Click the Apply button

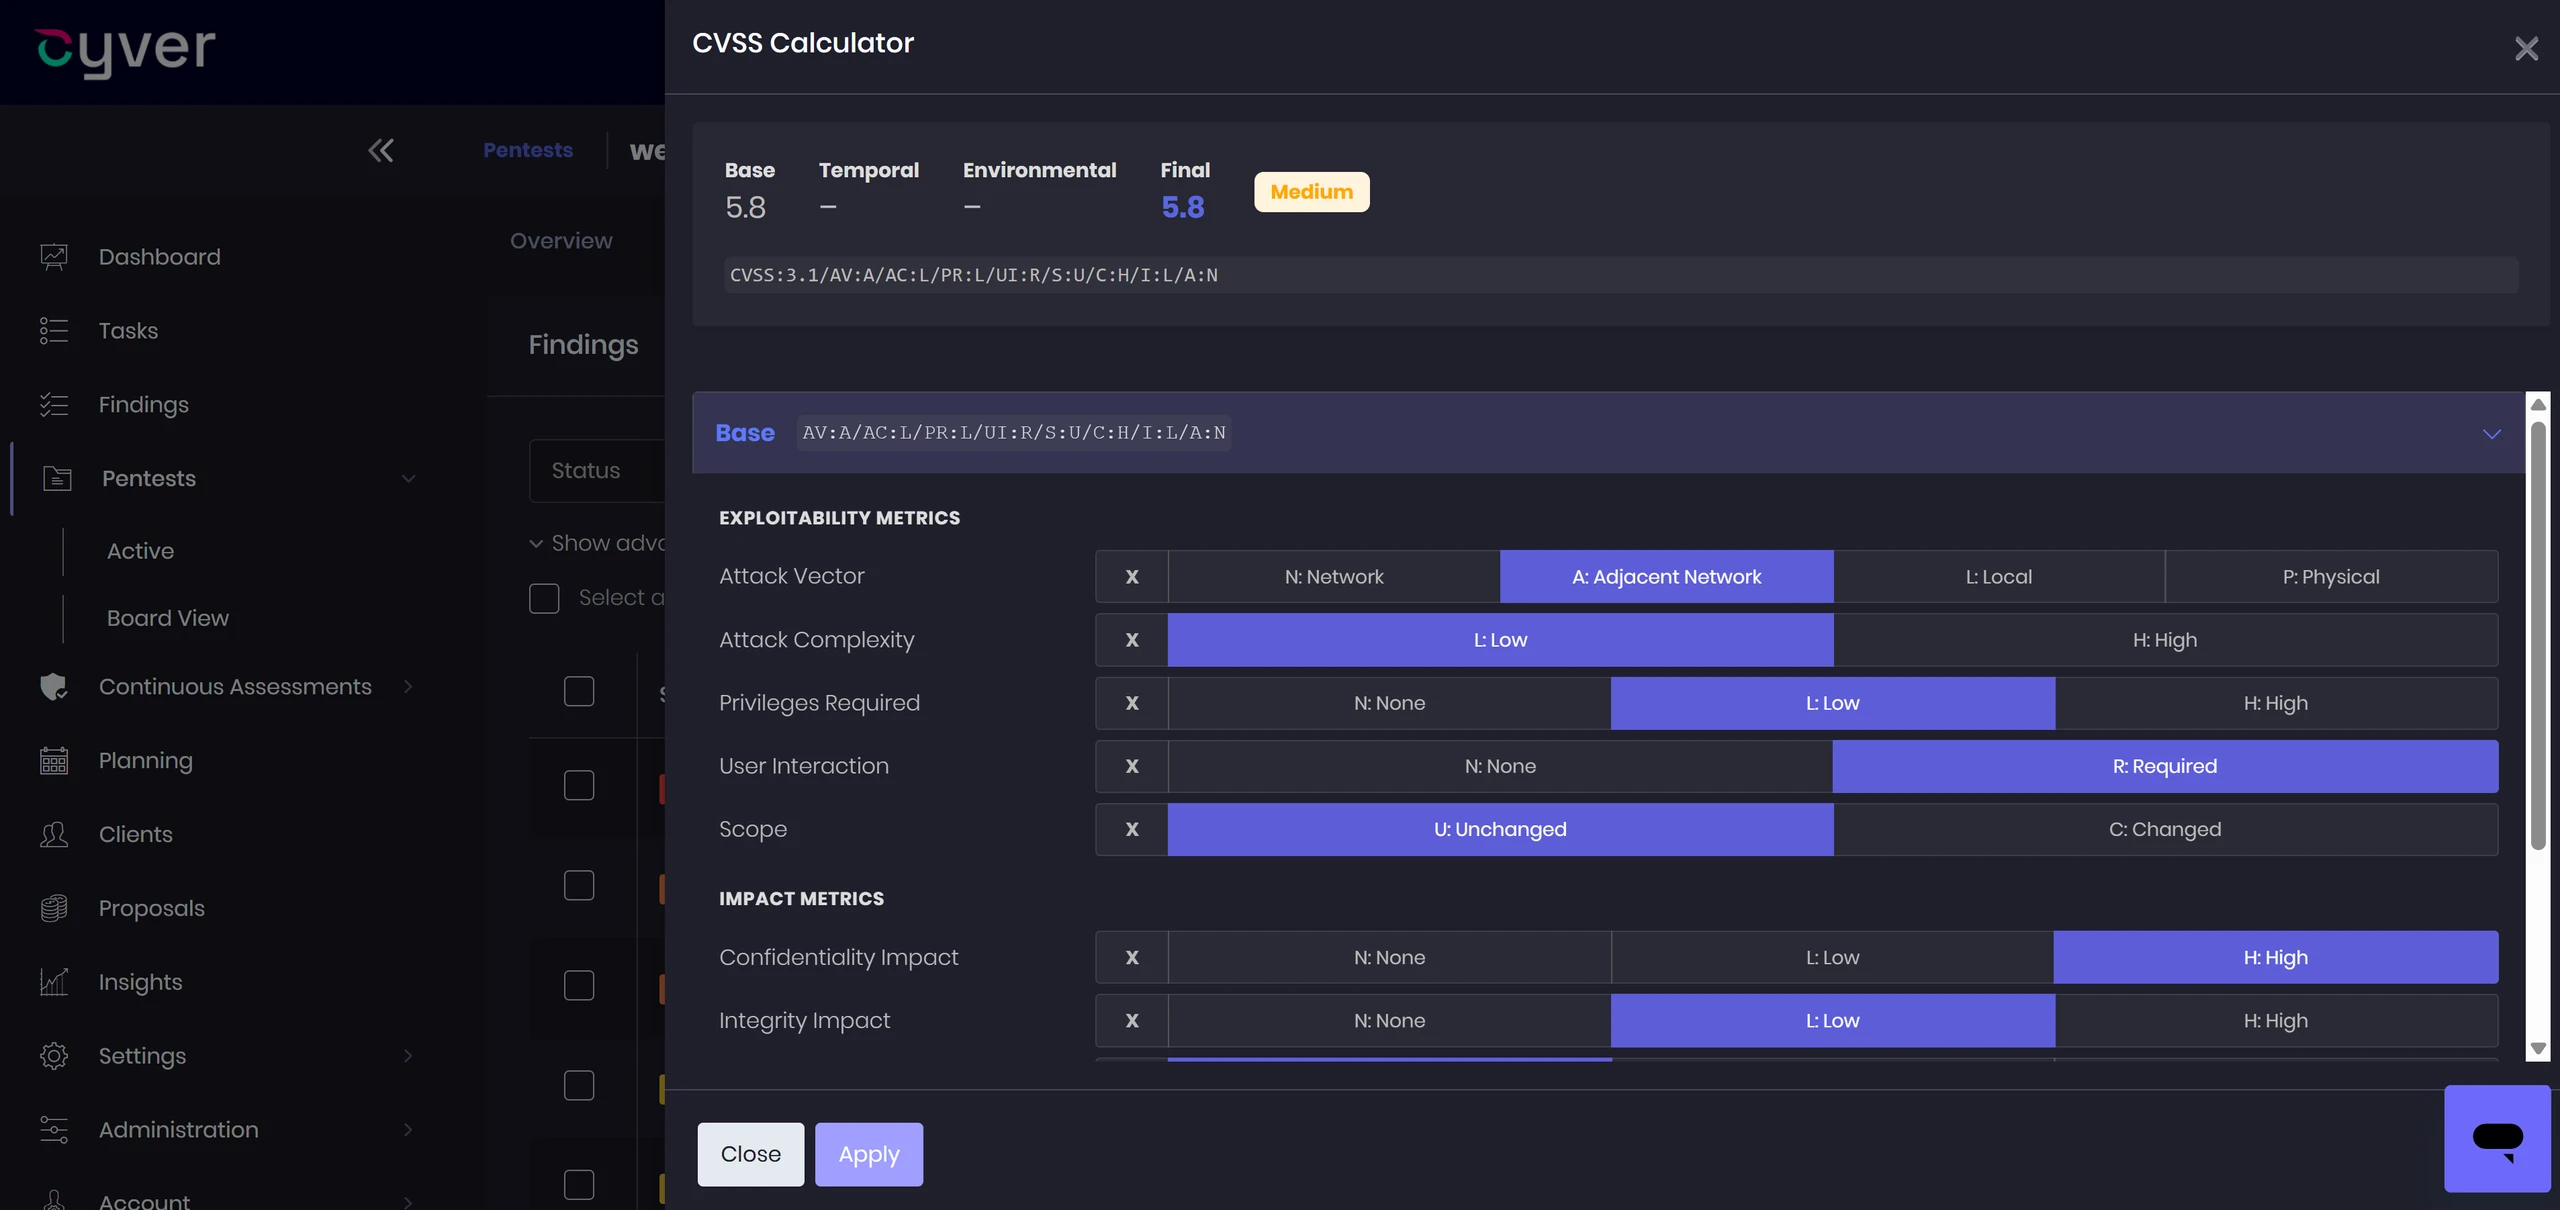coord(869,1155)
